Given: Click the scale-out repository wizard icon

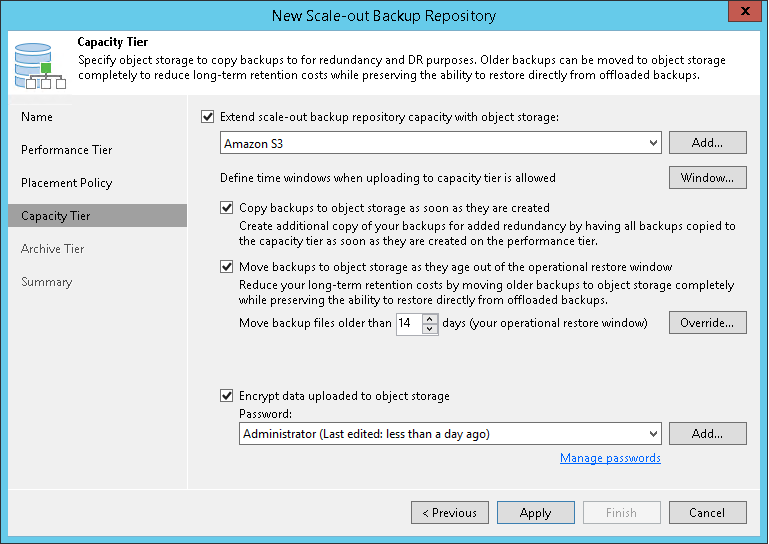Looking at the screenshot, I should pos(37,65).
